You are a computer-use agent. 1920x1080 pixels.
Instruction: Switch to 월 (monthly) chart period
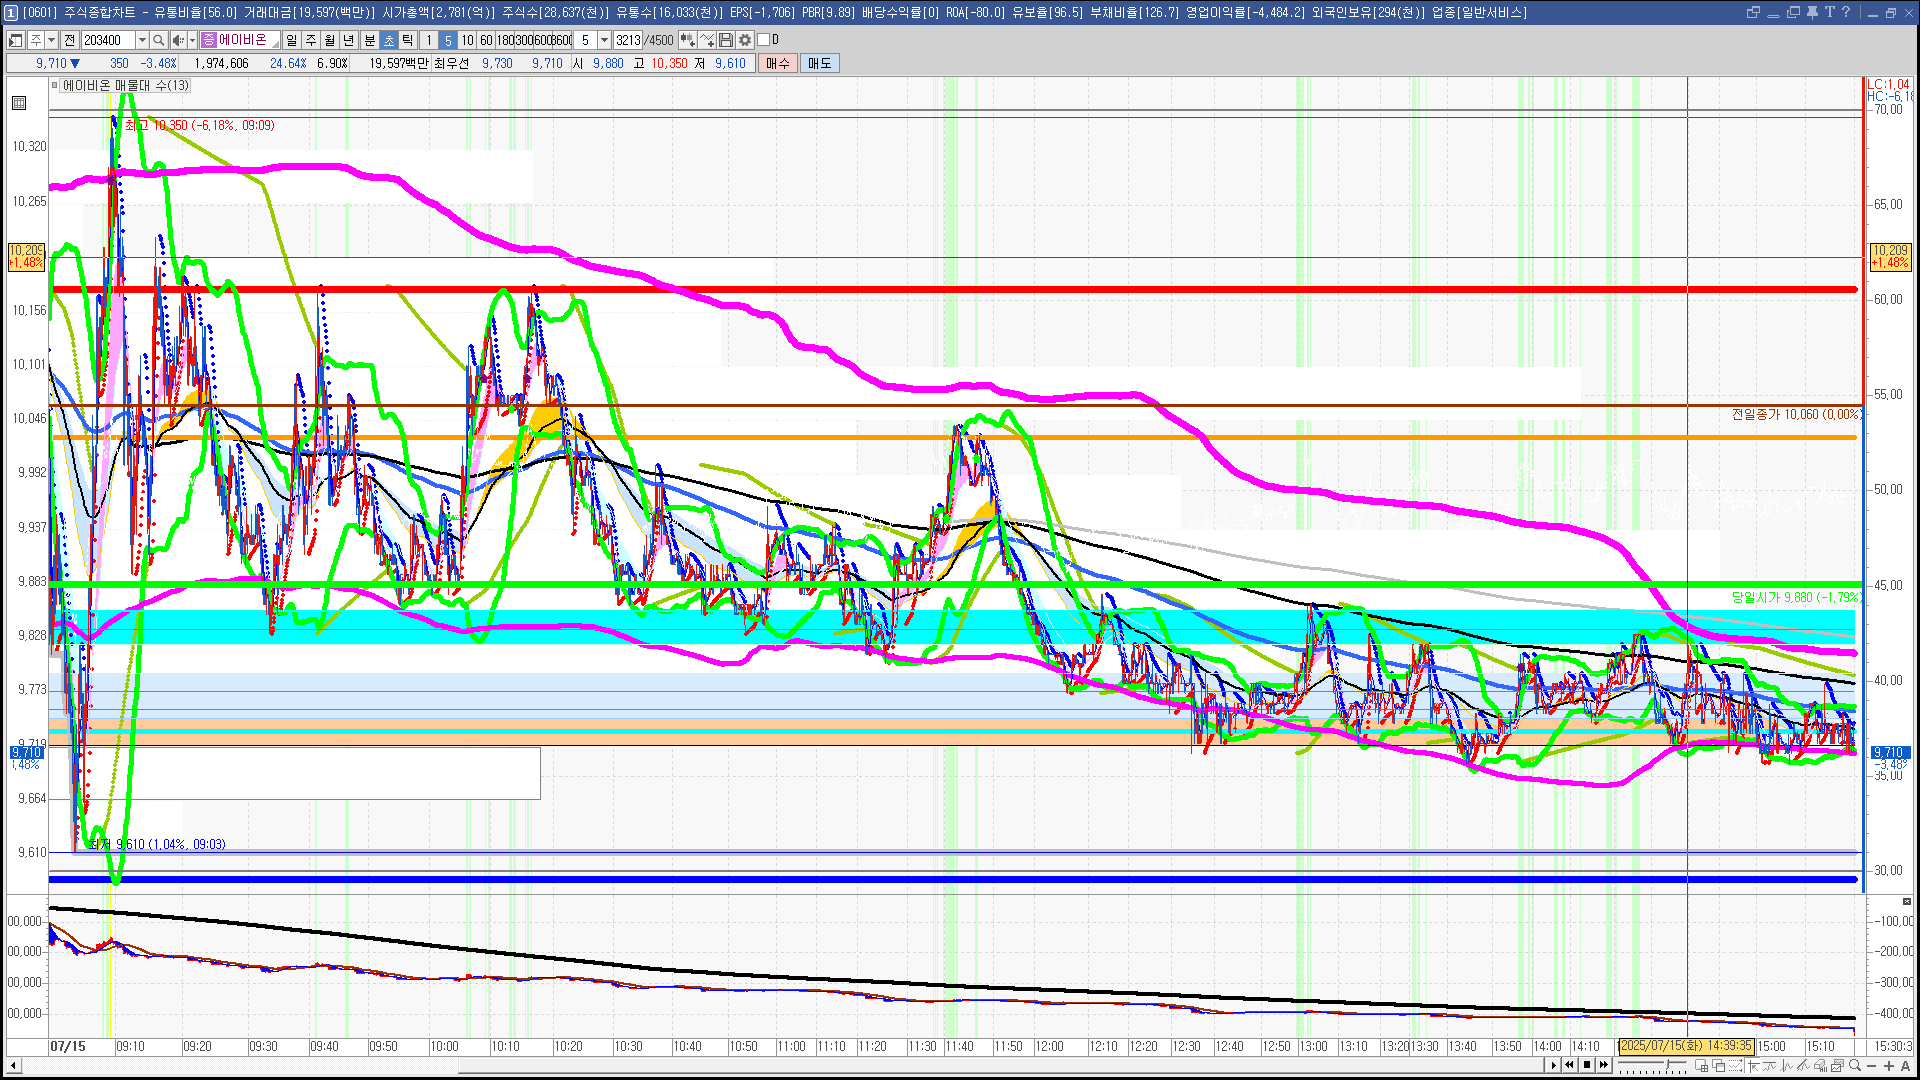click(x=330, y=40)
